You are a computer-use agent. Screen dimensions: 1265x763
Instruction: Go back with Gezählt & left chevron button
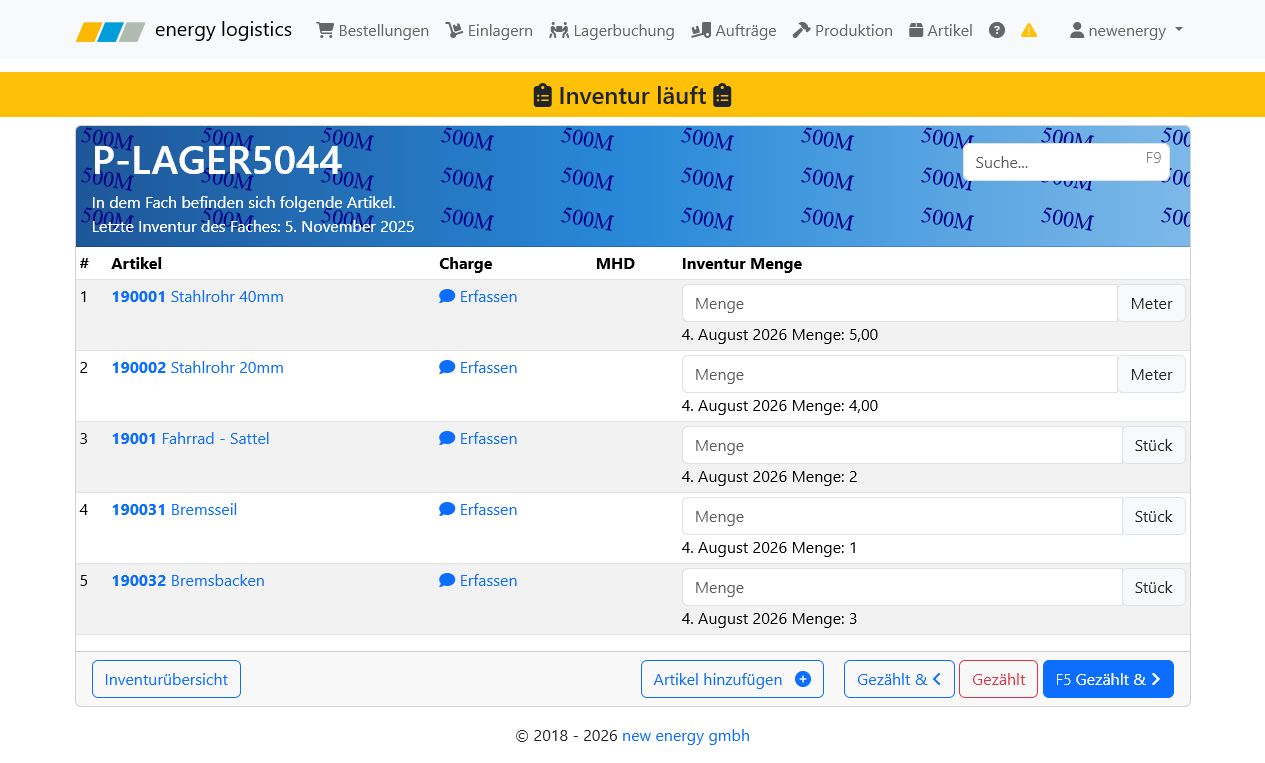[899, 679]
